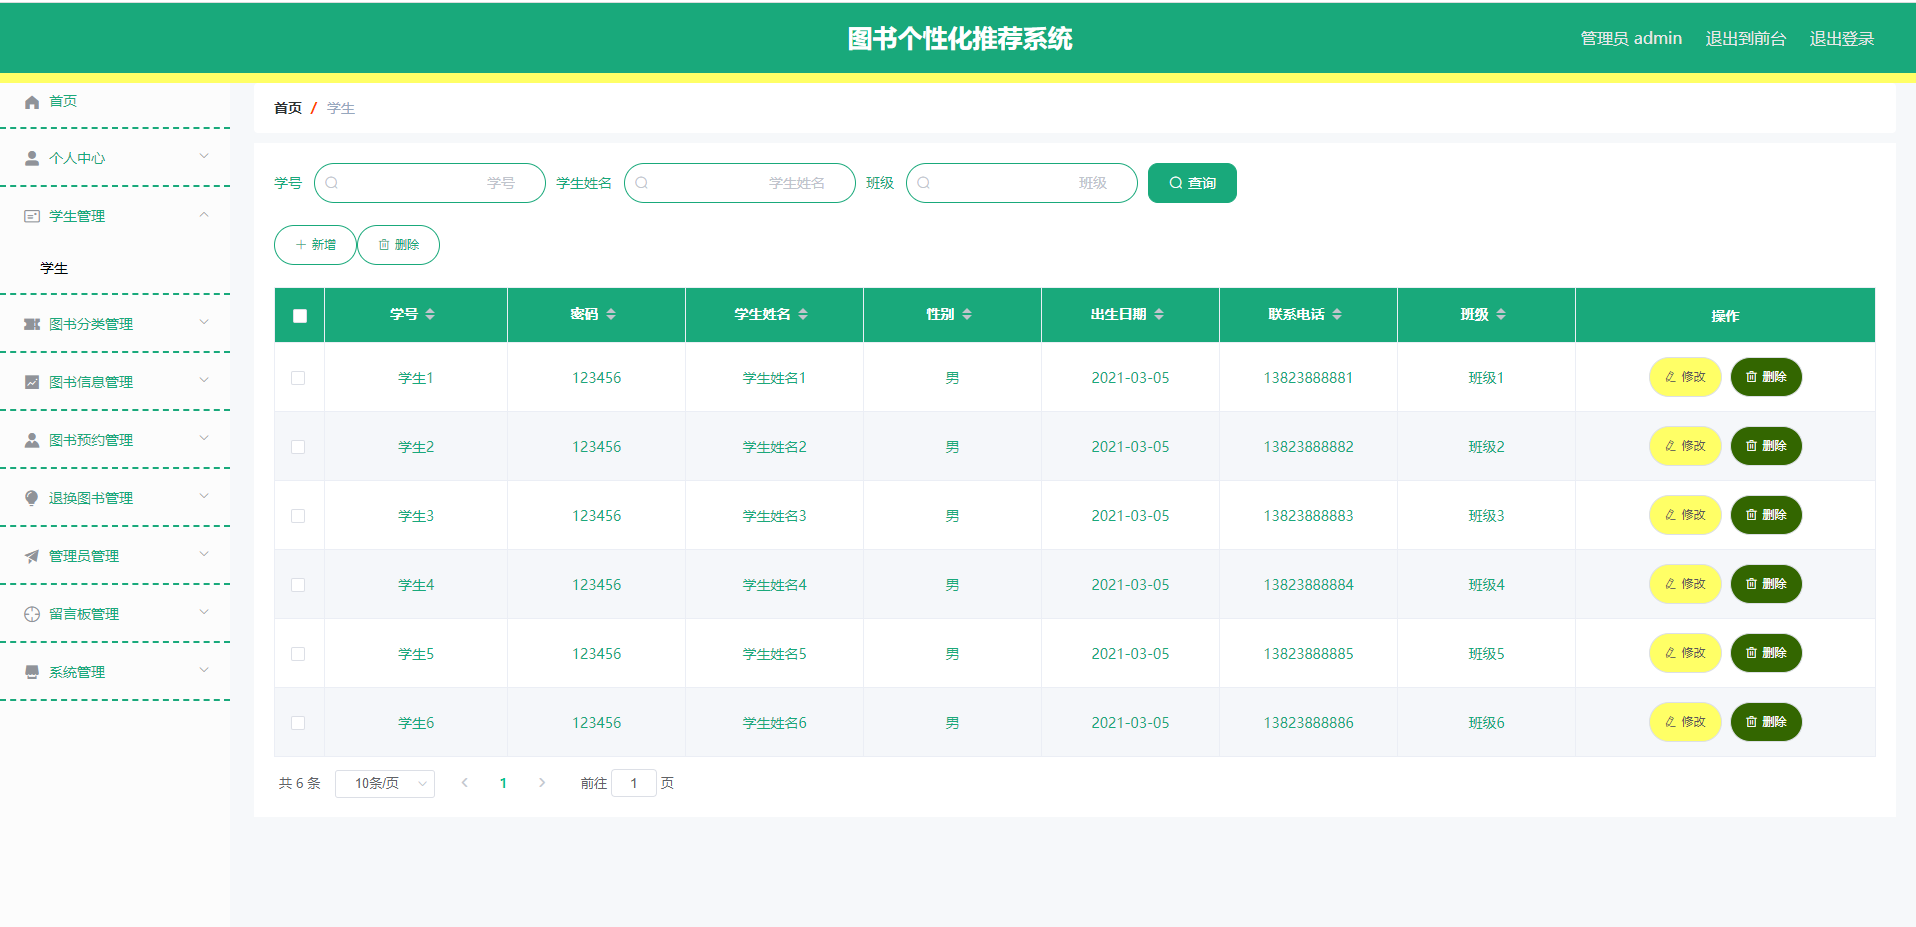The height and width of the screenshot is (927, 1916).
Task: Open the 首页 sidebar menu item
Action: point(115,102)
